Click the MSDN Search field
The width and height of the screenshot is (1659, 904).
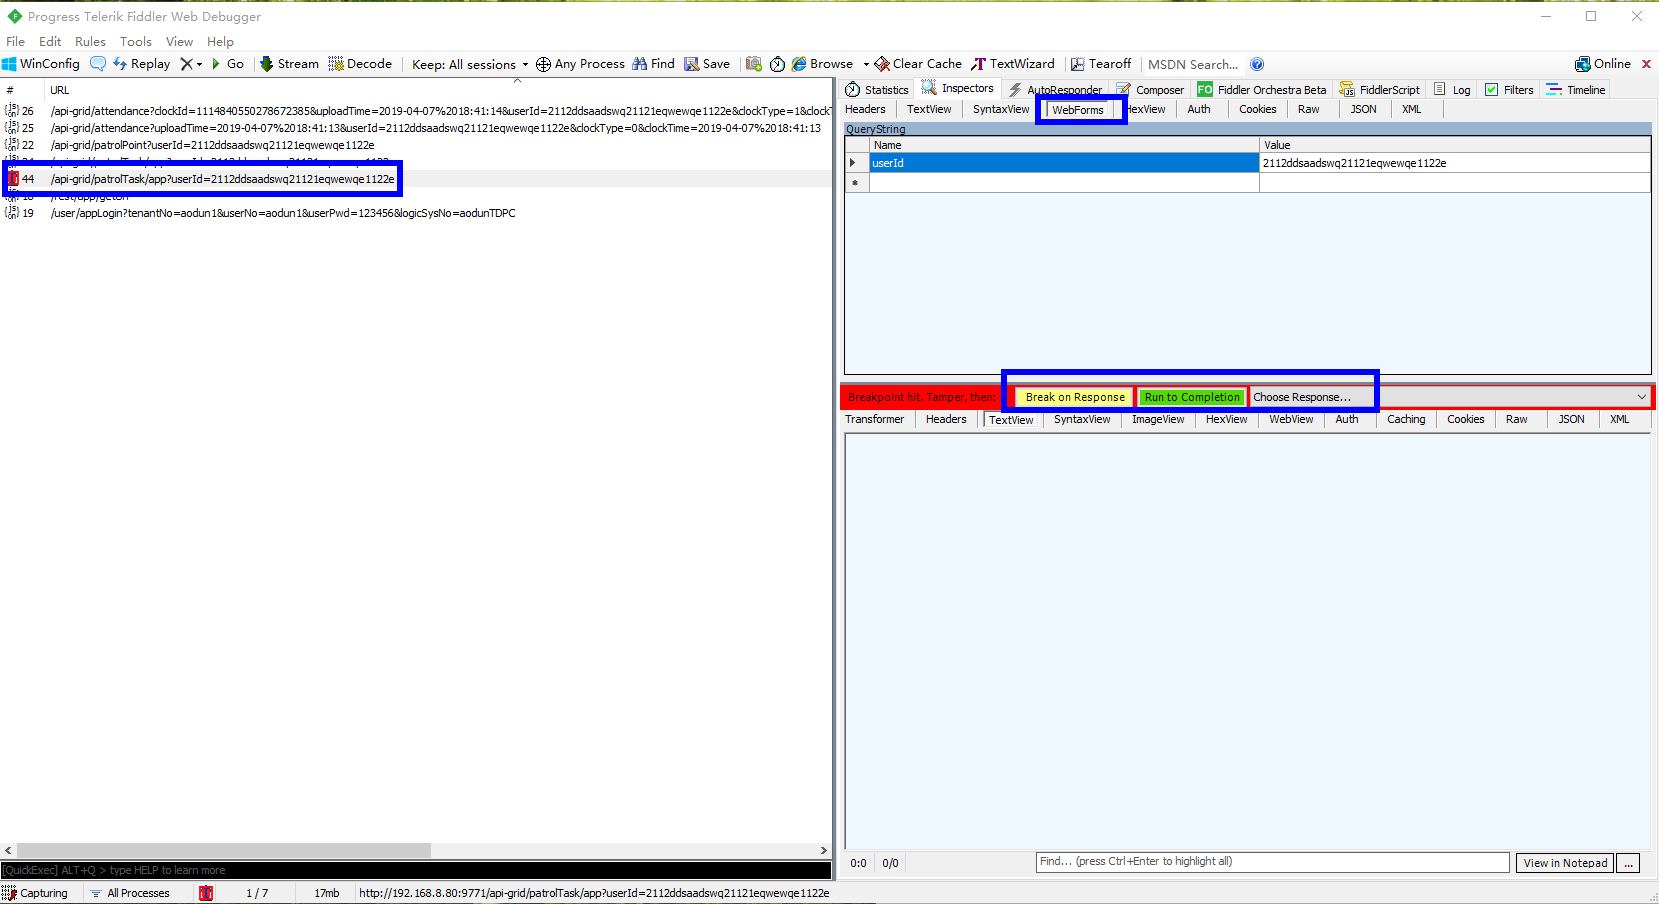click(1193, 64)
